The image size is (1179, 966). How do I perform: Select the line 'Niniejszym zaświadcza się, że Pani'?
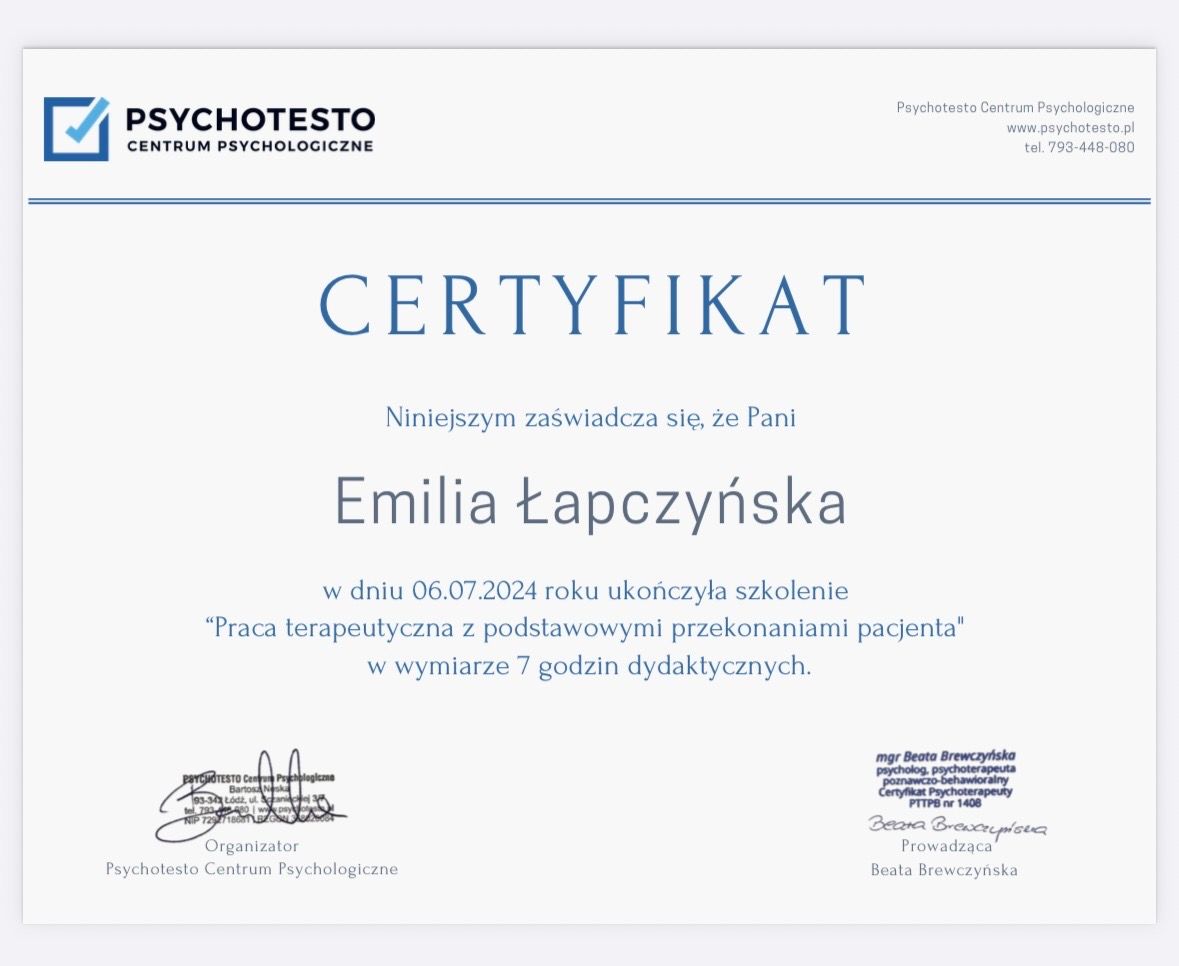coord(590,418)
